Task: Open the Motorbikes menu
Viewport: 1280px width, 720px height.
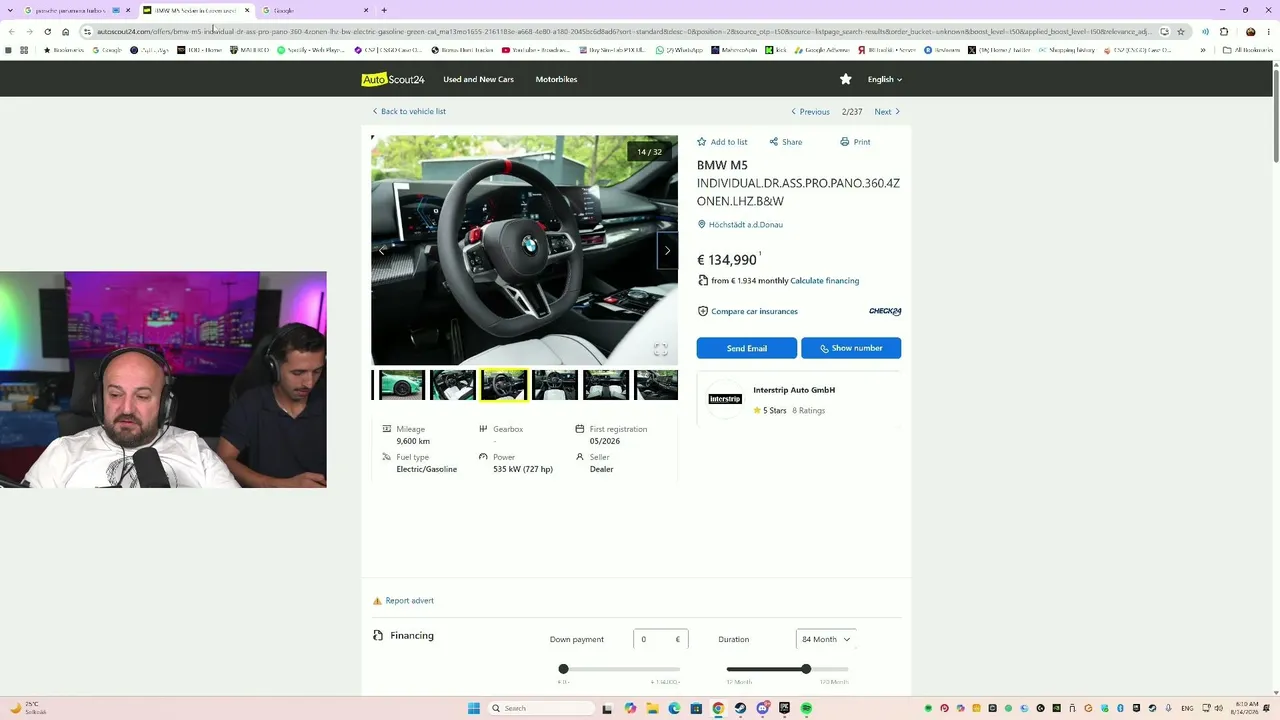Action: coord(556,79)
